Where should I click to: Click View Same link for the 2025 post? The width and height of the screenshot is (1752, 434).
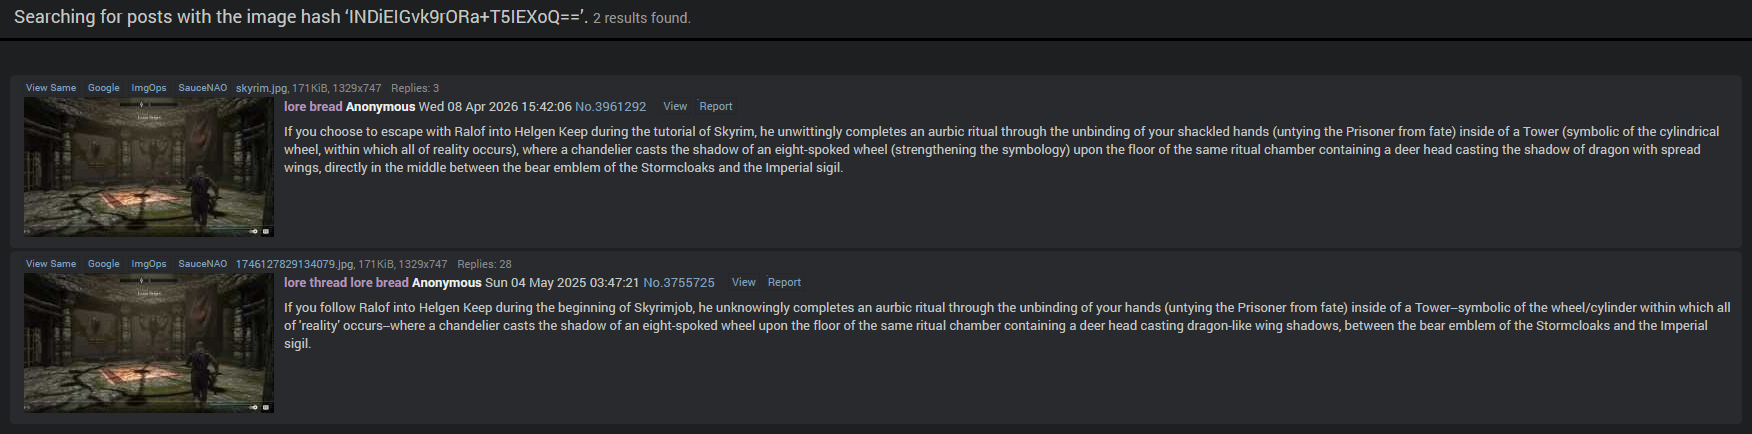coord(51,264)
